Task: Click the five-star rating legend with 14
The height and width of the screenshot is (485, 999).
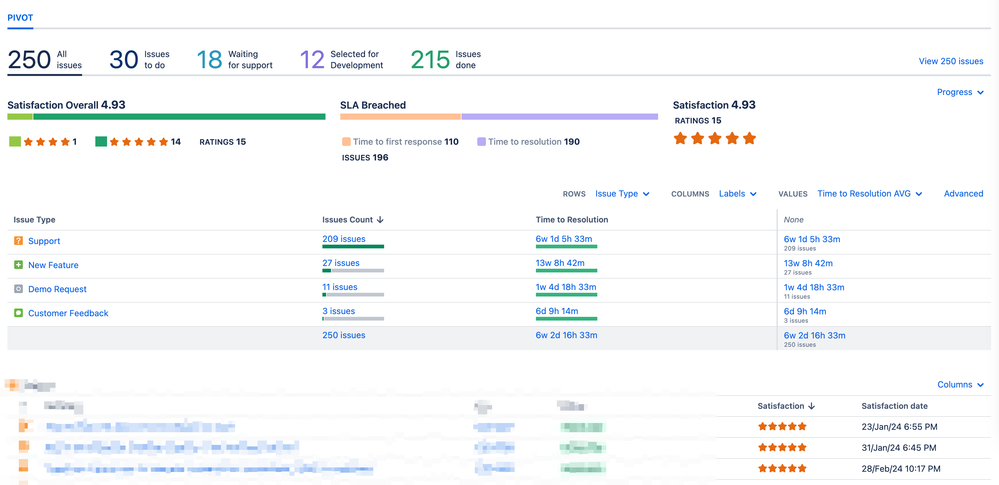Action: 139,141
